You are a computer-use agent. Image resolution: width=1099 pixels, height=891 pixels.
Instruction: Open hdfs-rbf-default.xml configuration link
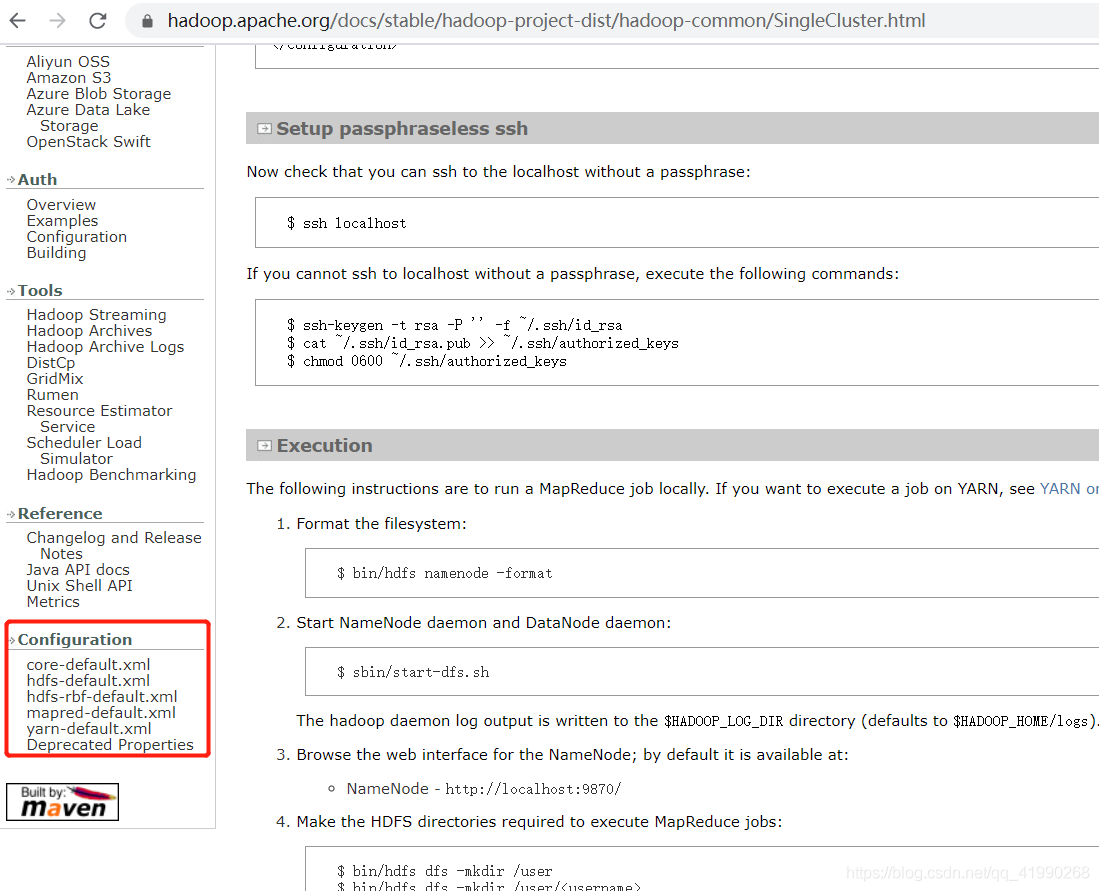click(x=102, y=697)
